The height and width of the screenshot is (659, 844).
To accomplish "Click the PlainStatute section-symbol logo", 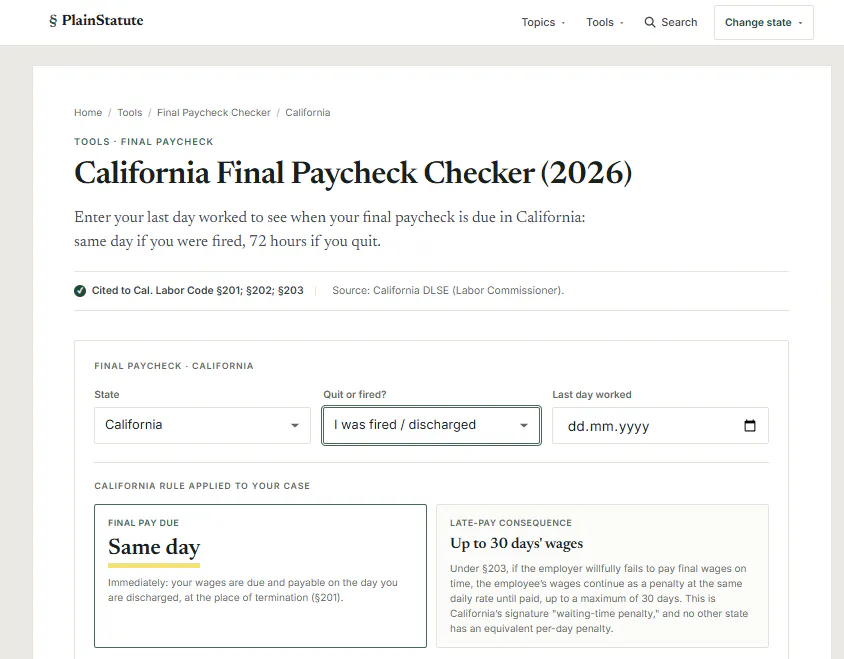I will pyautogui.click(x=53, y=21).
